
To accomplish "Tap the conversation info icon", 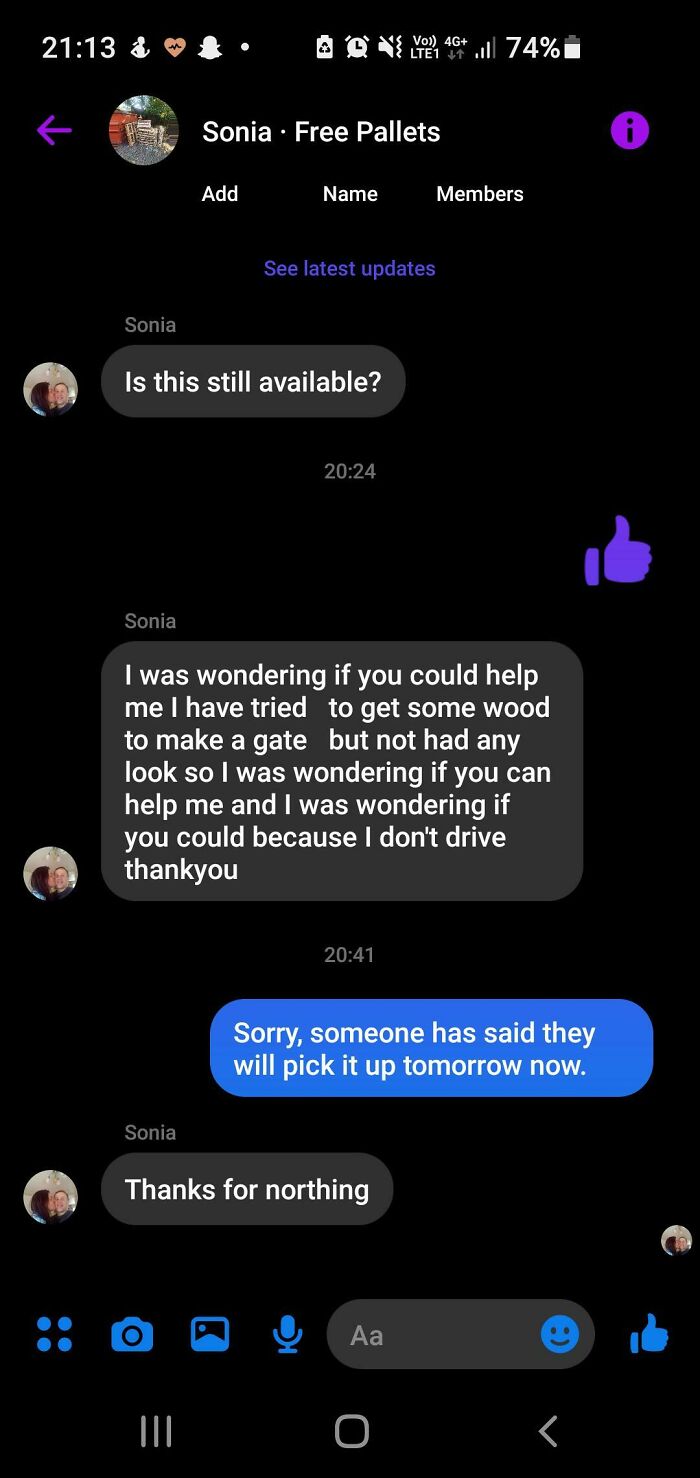I will pyautogui.click(x=629, y=131).
